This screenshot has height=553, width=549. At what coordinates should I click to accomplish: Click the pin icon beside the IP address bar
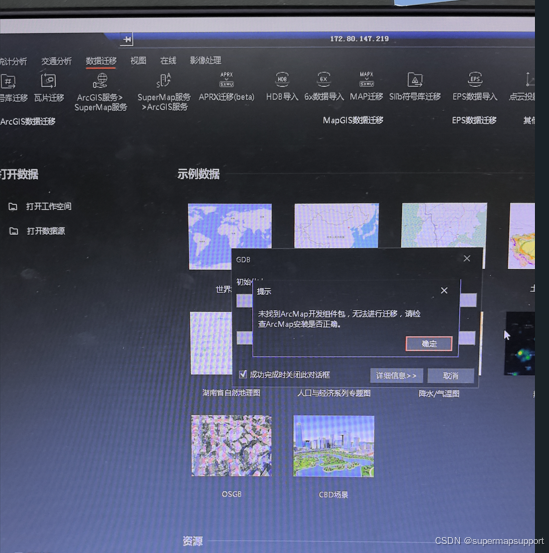pyautogui.click(x=127, y=39)
